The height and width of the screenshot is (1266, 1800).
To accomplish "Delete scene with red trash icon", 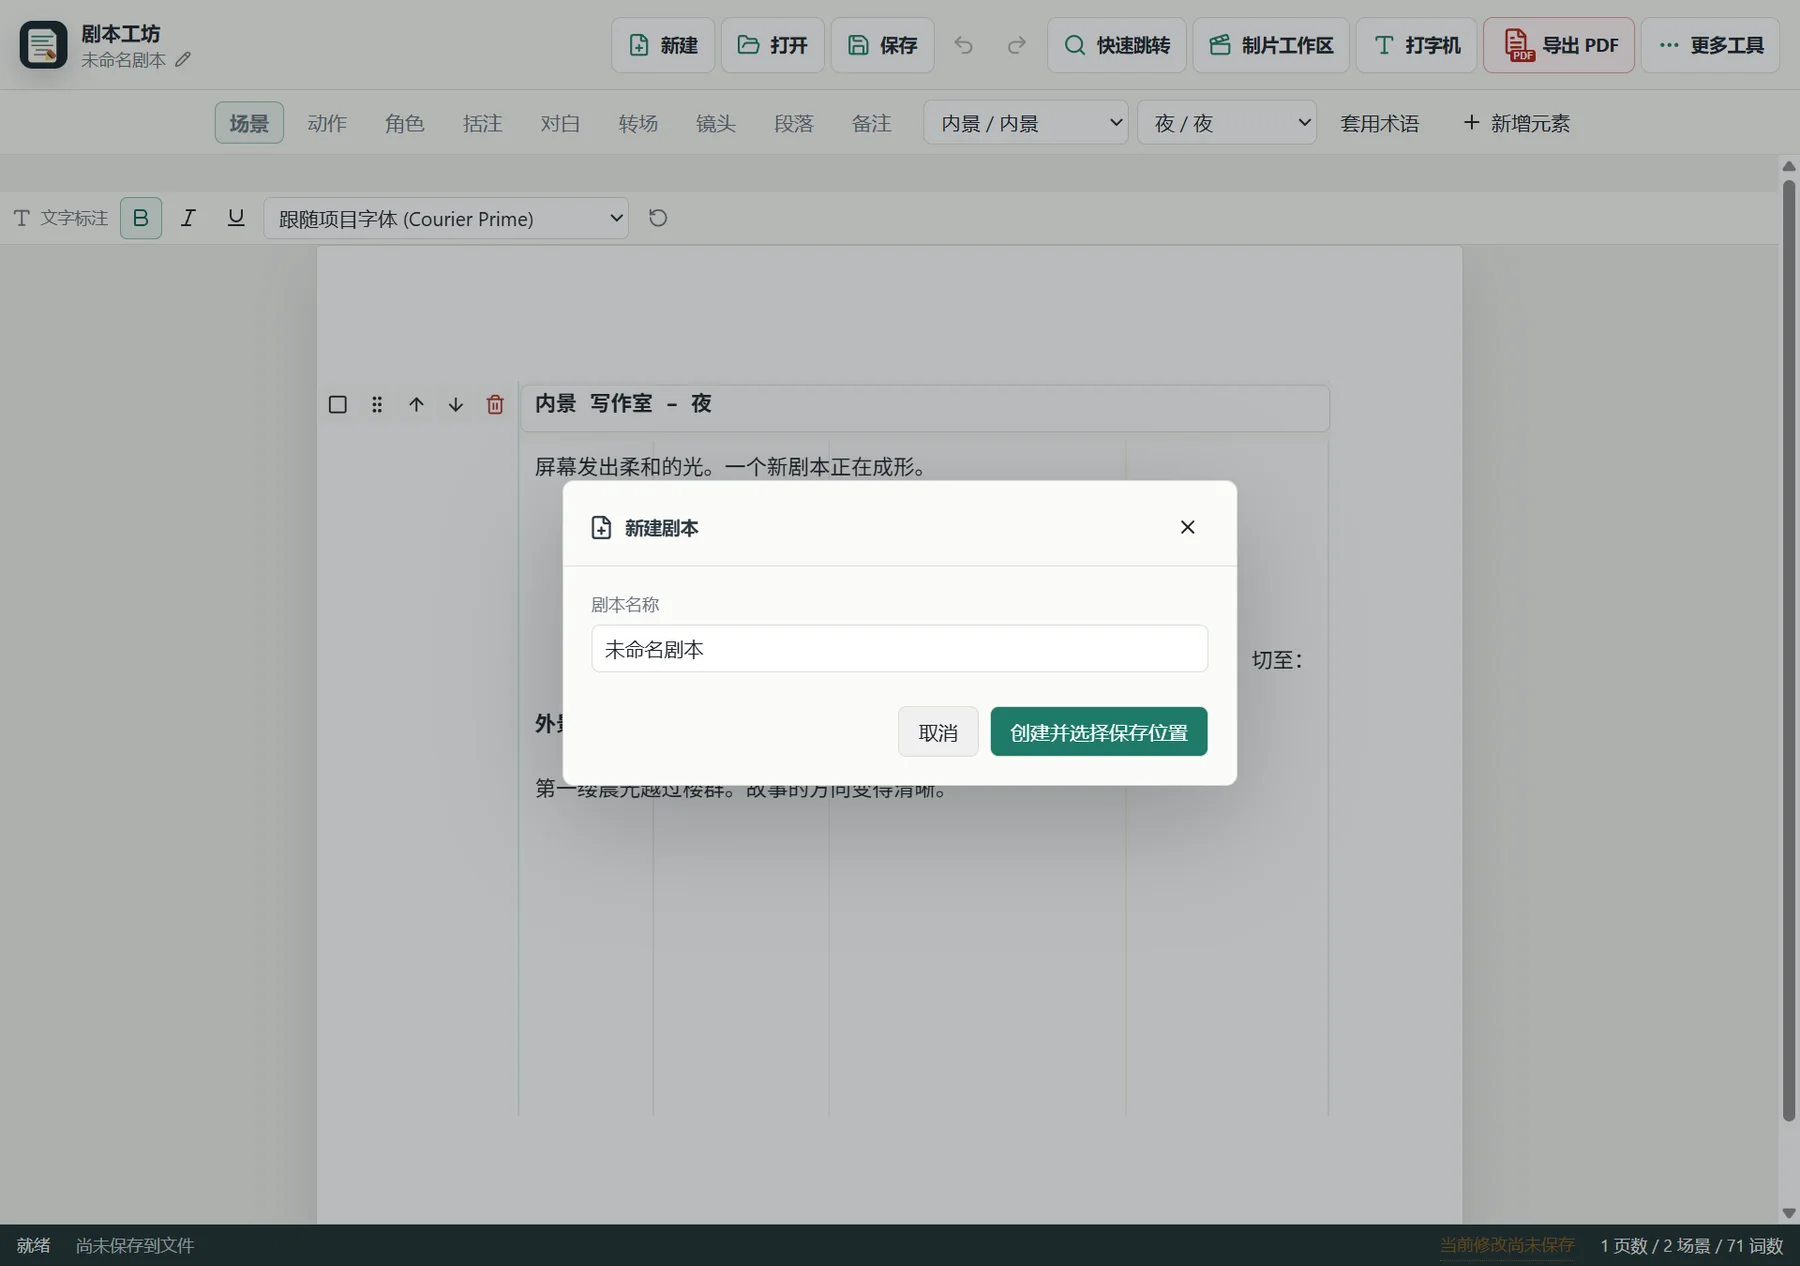I will 495,405.
